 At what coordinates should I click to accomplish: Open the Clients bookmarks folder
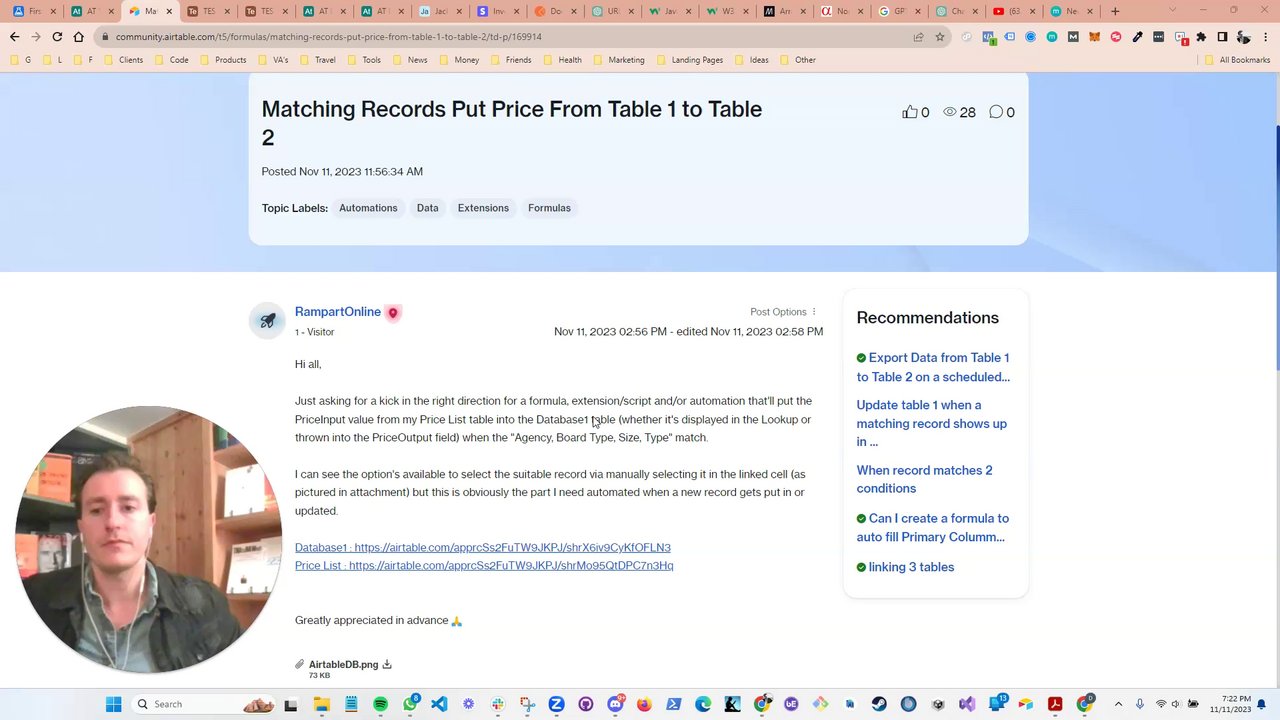click(x=124, y=60)
